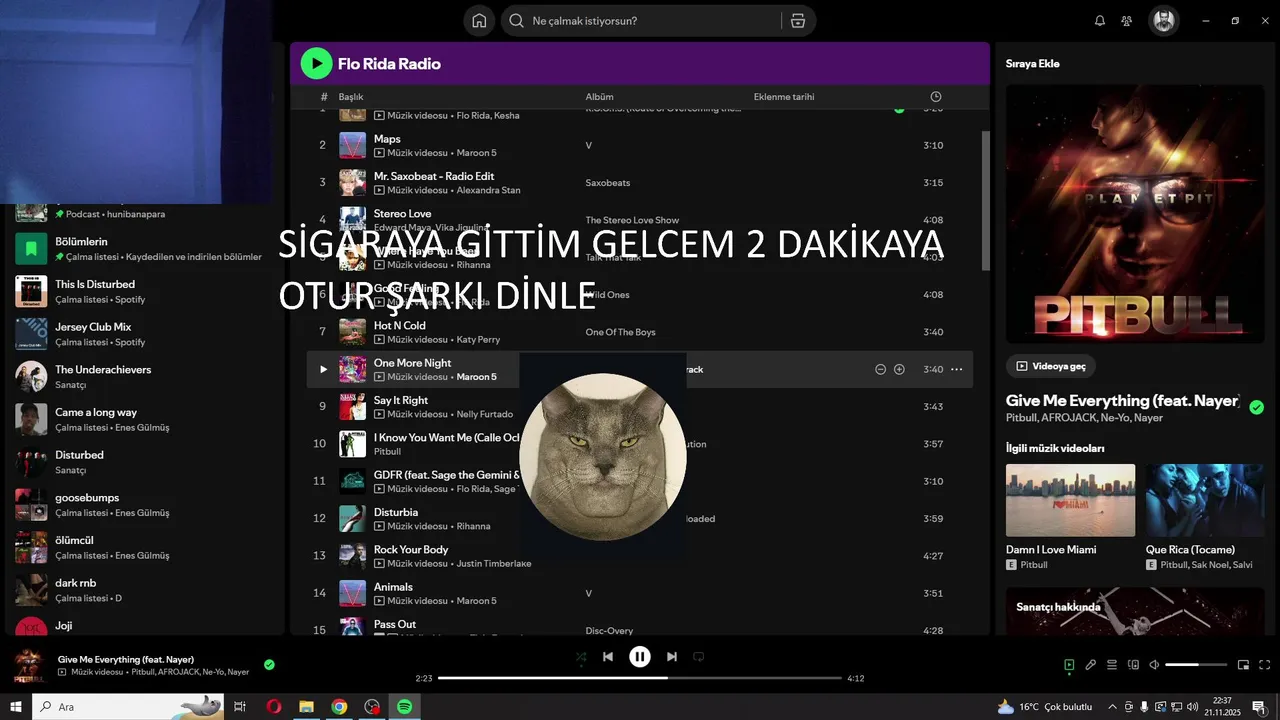The width and height of the screenshot is (1280, 720).
Task: Open more options for One More Night
Action: 957,369
